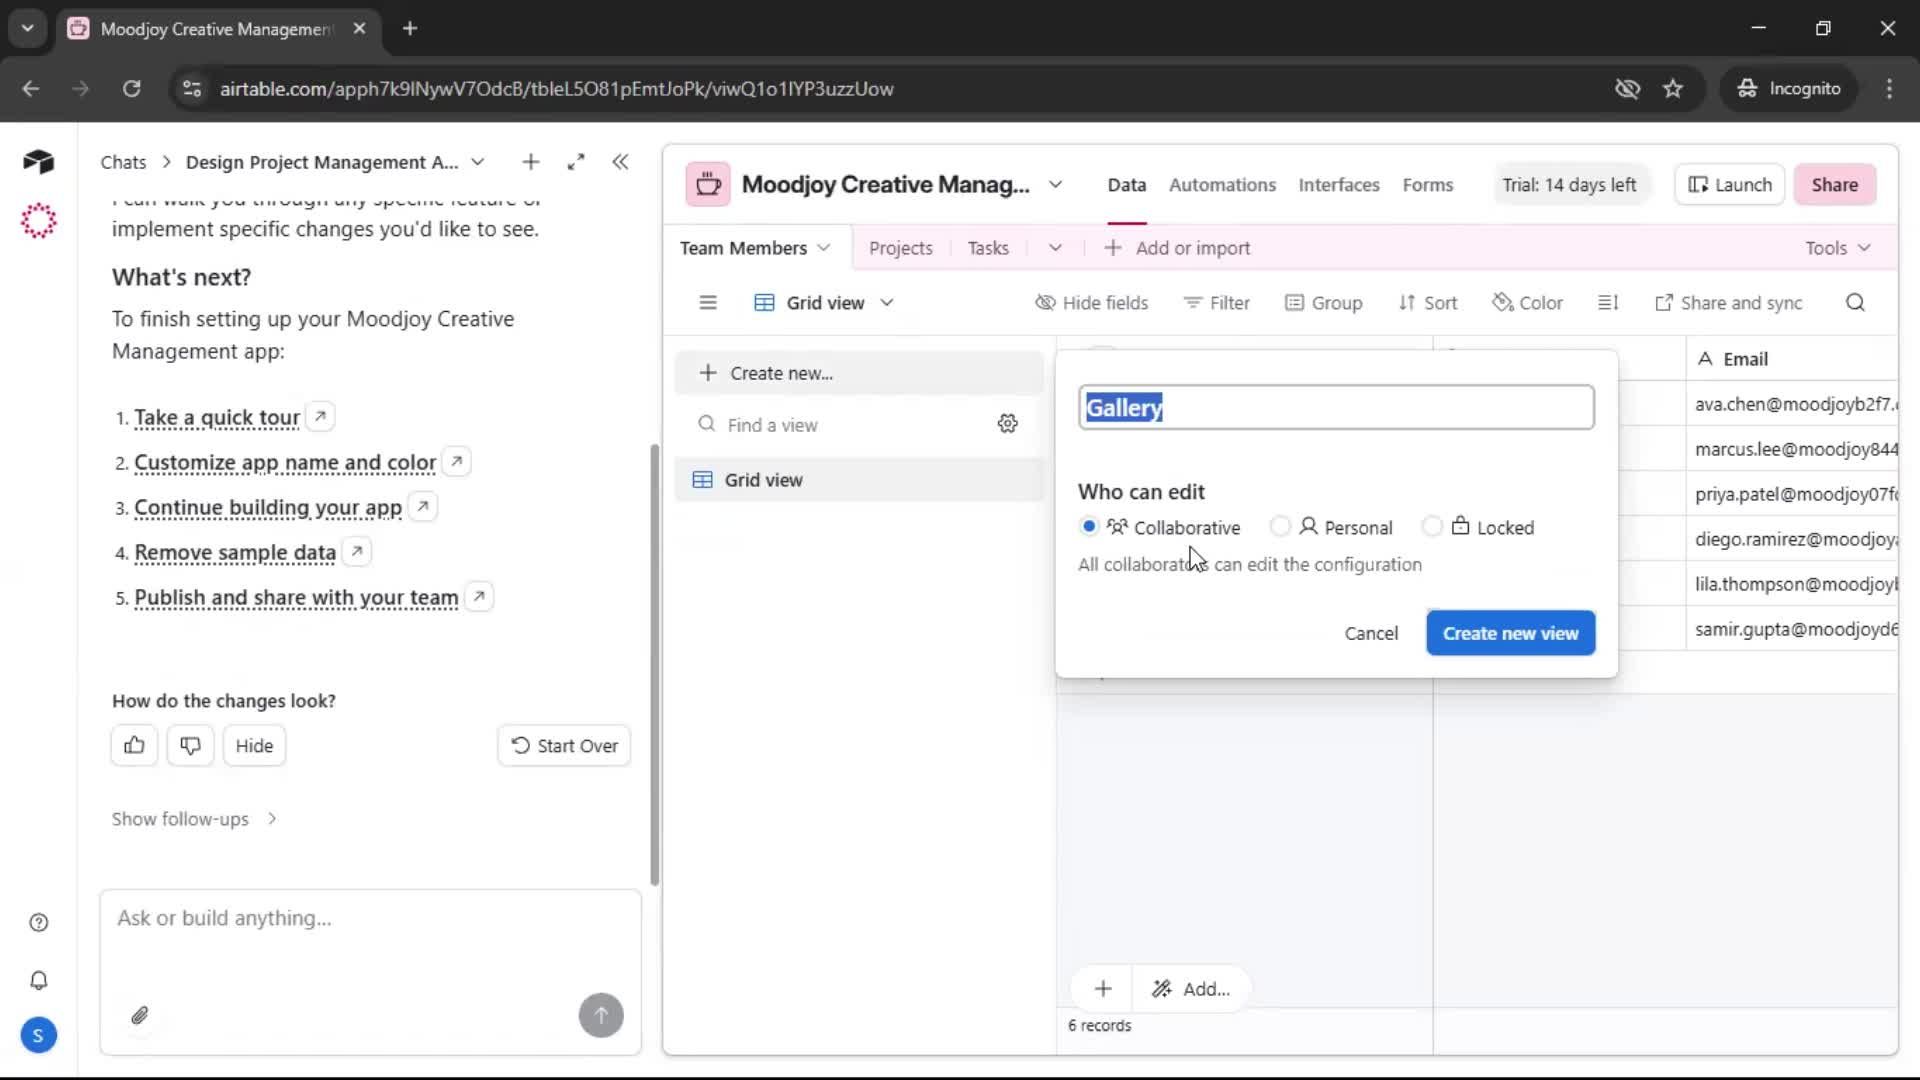Open the Projects table tab
This screenshot has width=1920, height=1080.
[x=900, y=248]
